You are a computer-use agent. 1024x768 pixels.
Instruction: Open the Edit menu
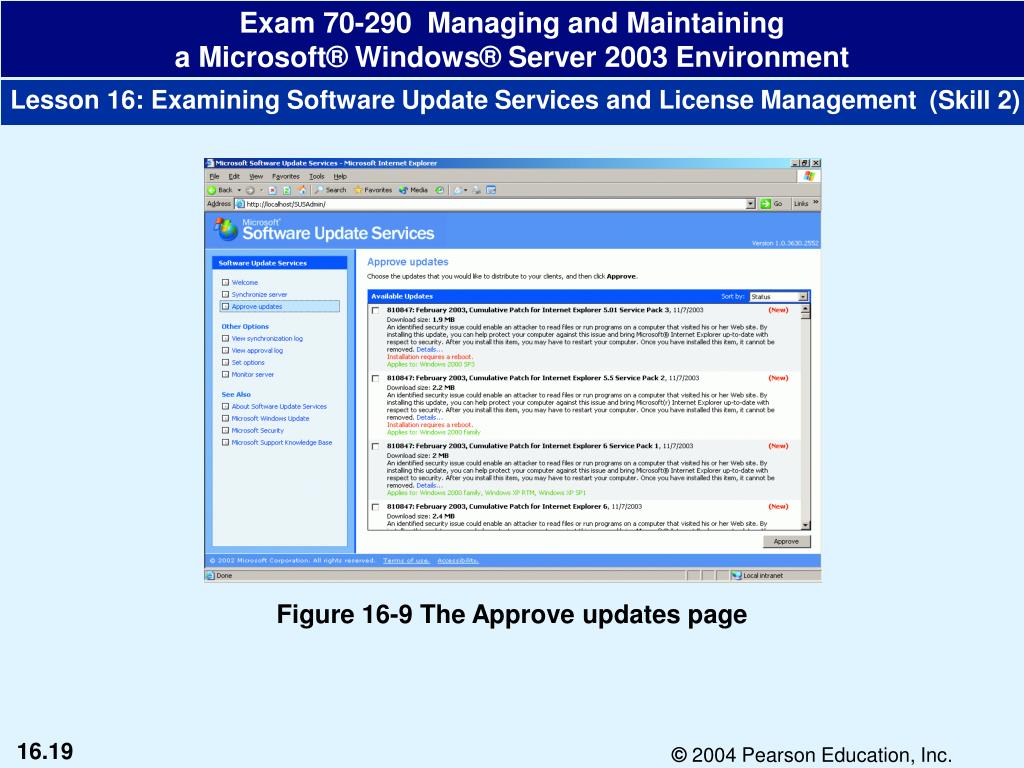tap(234, 176)
